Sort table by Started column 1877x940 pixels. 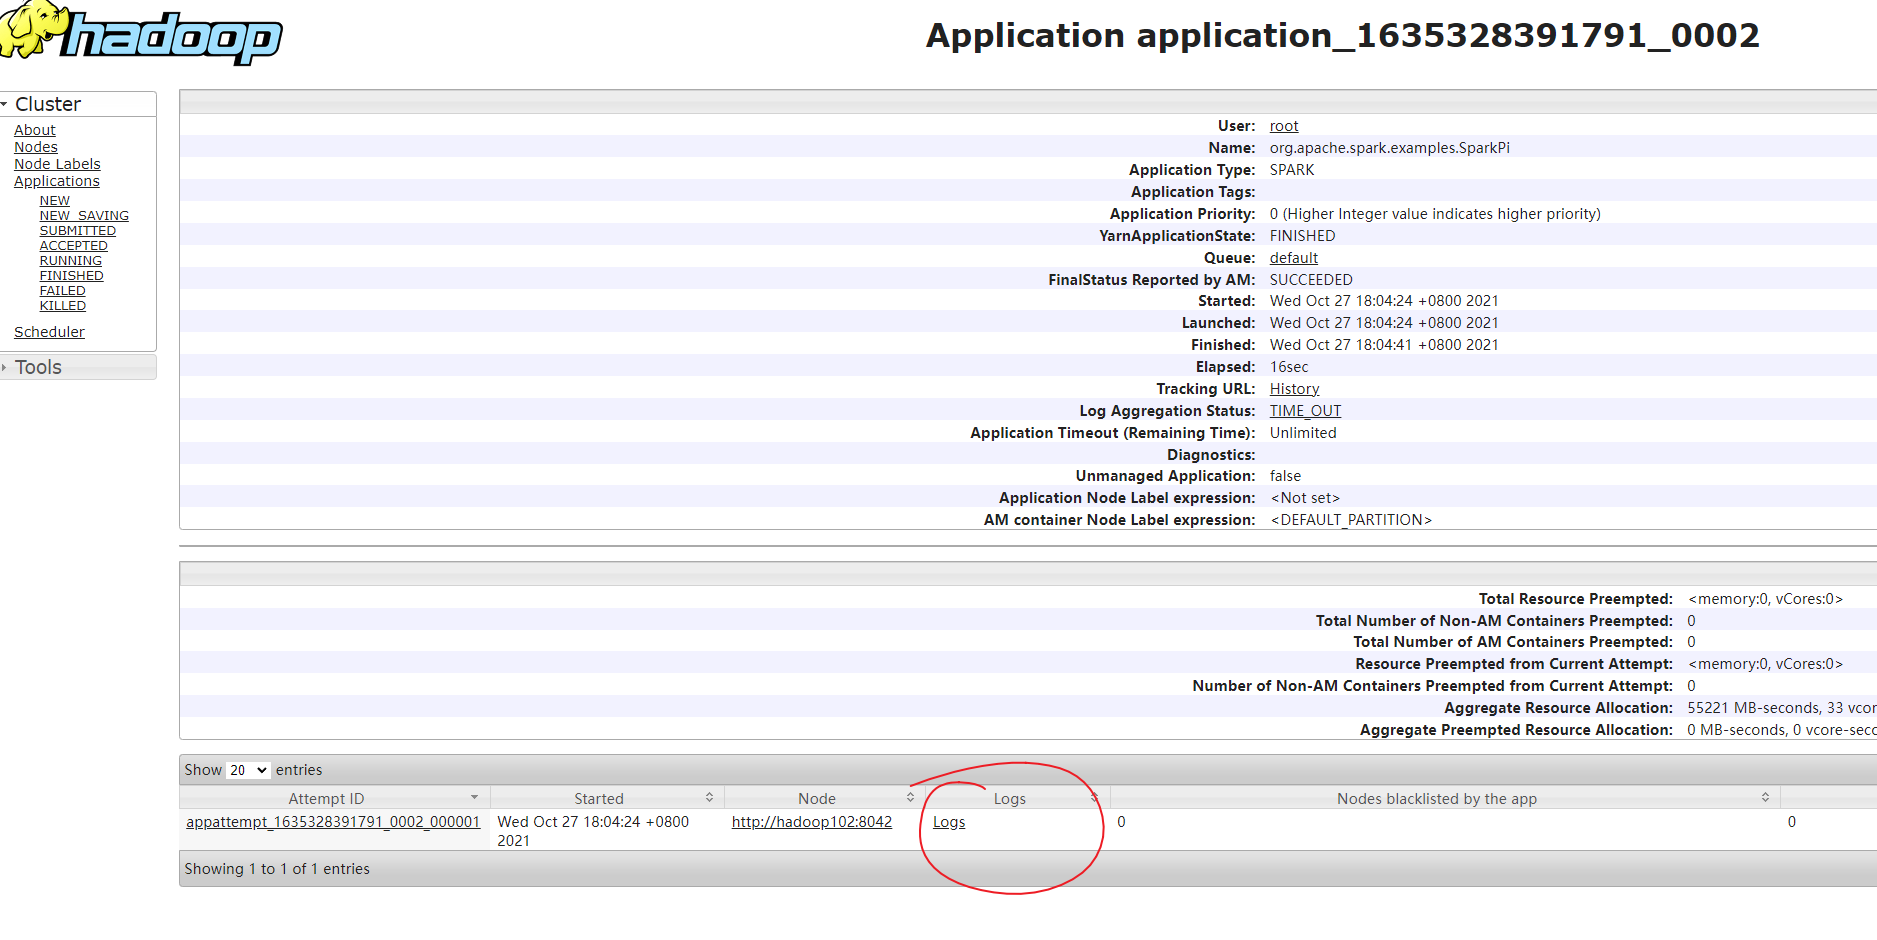click(x=607, y=798)
